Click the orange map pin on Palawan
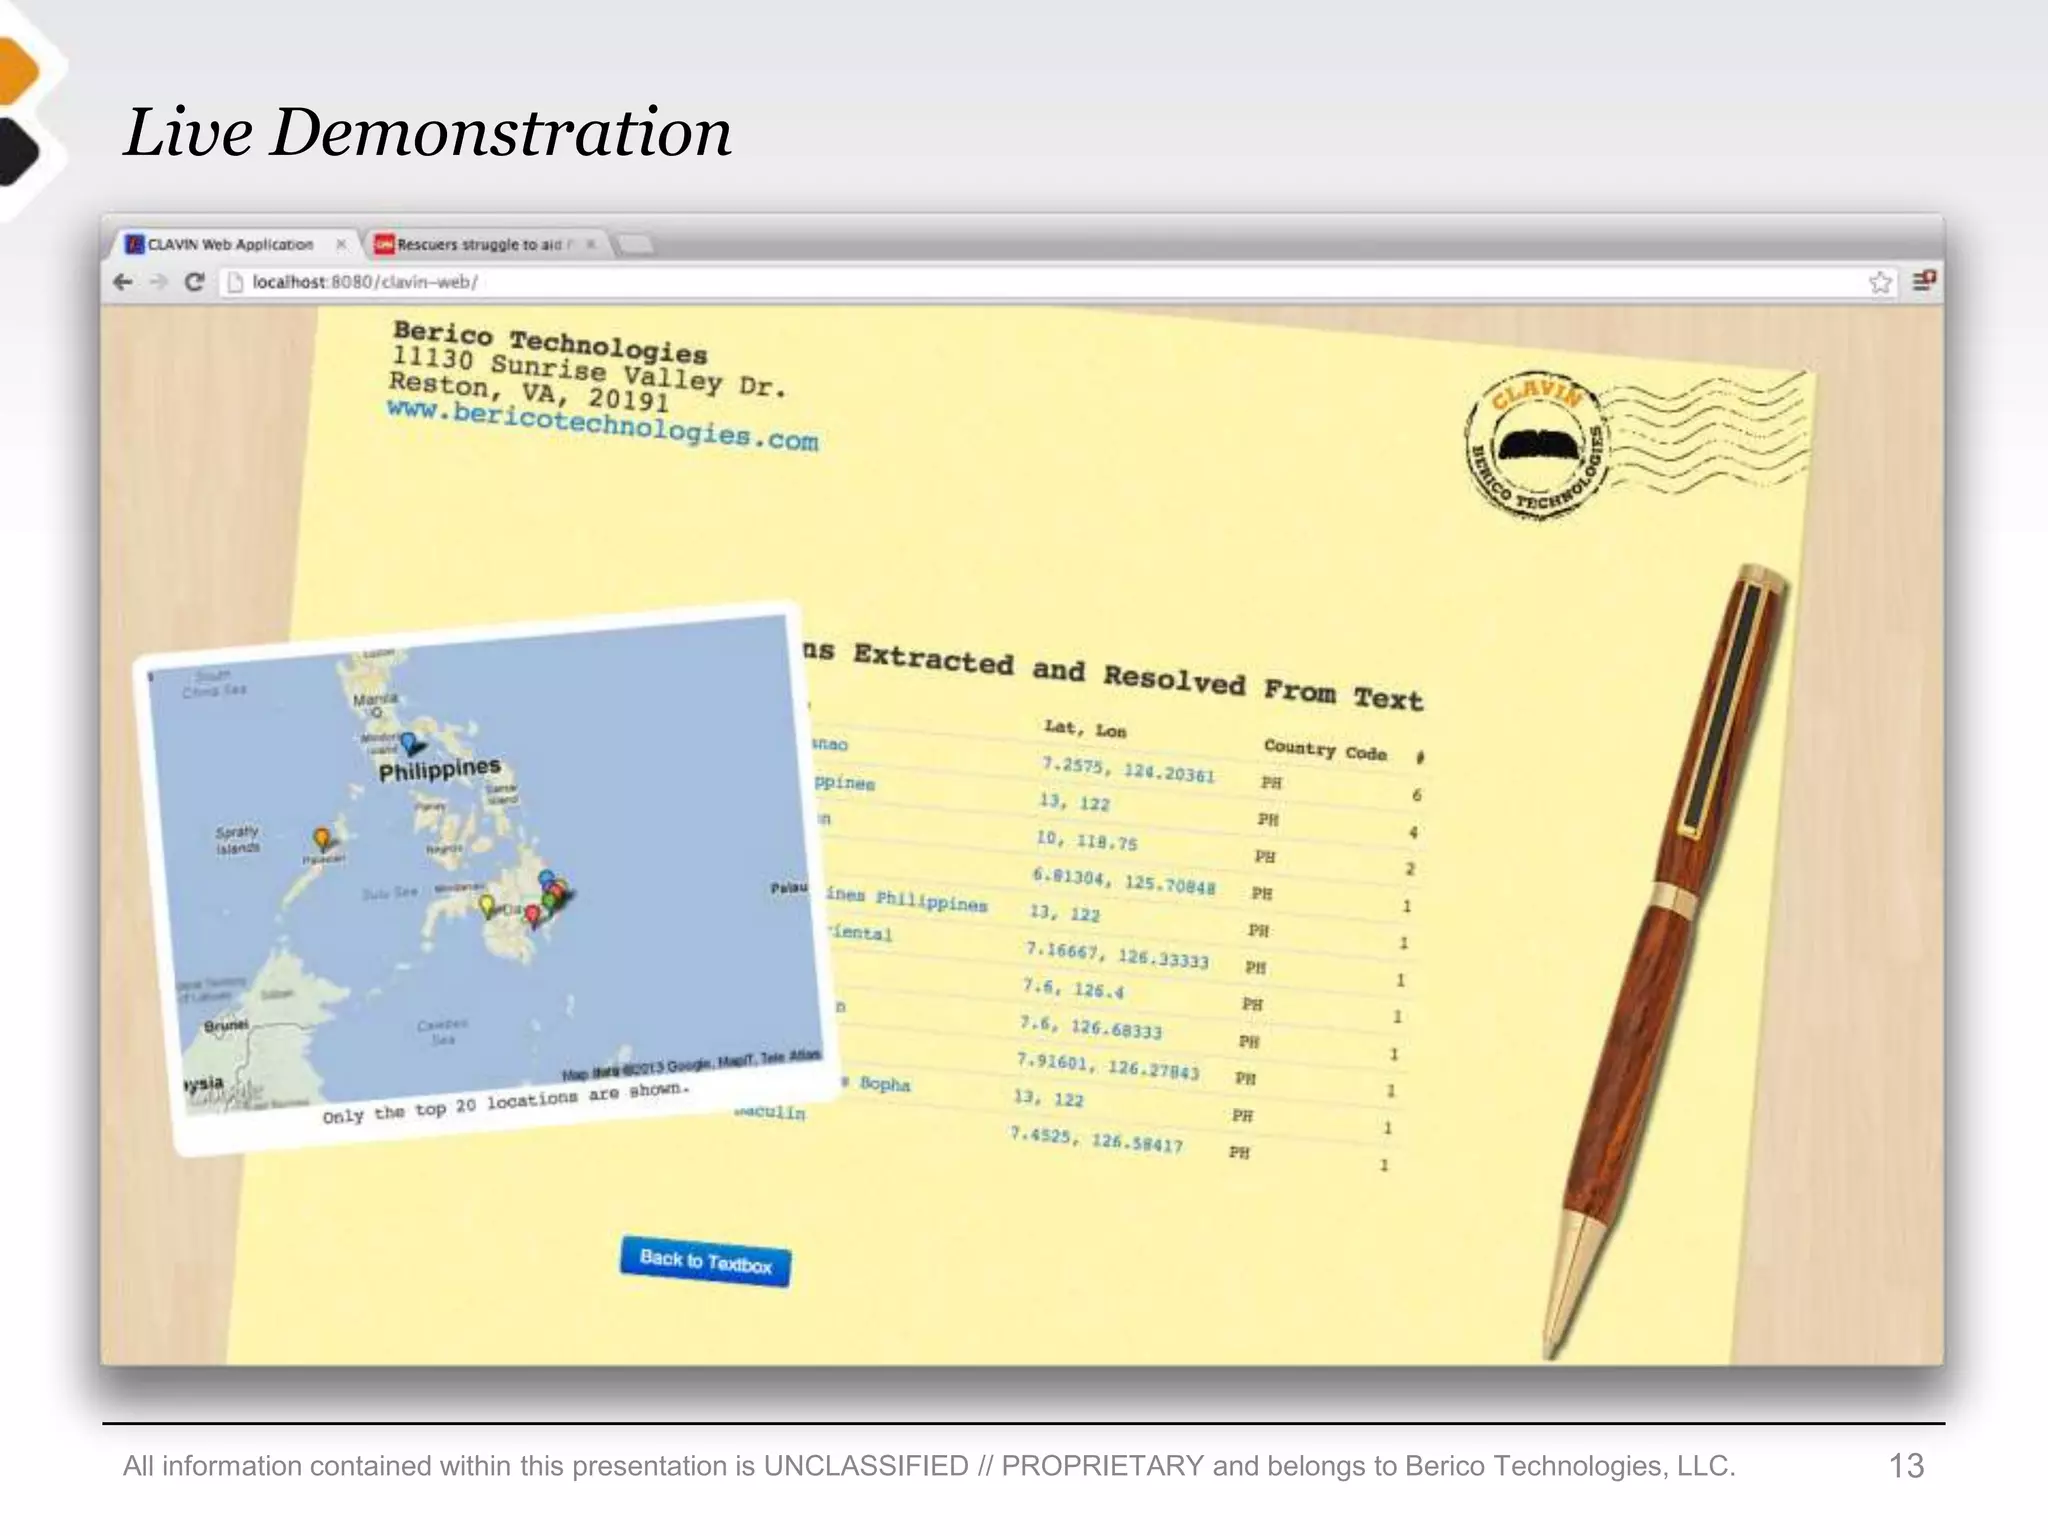Screen dimensions: 2048x1536 (321, 839)
